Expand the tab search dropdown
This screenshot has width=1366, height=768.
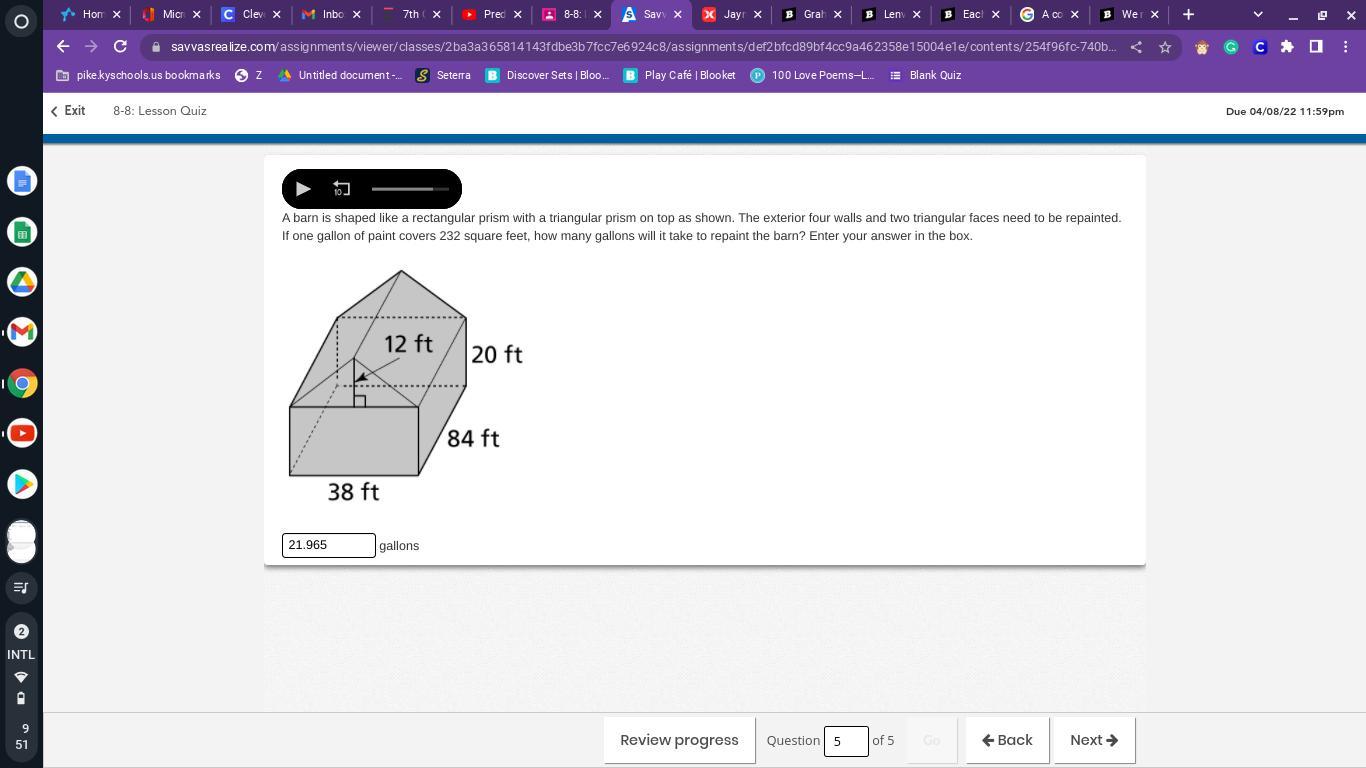(1258, 14)
